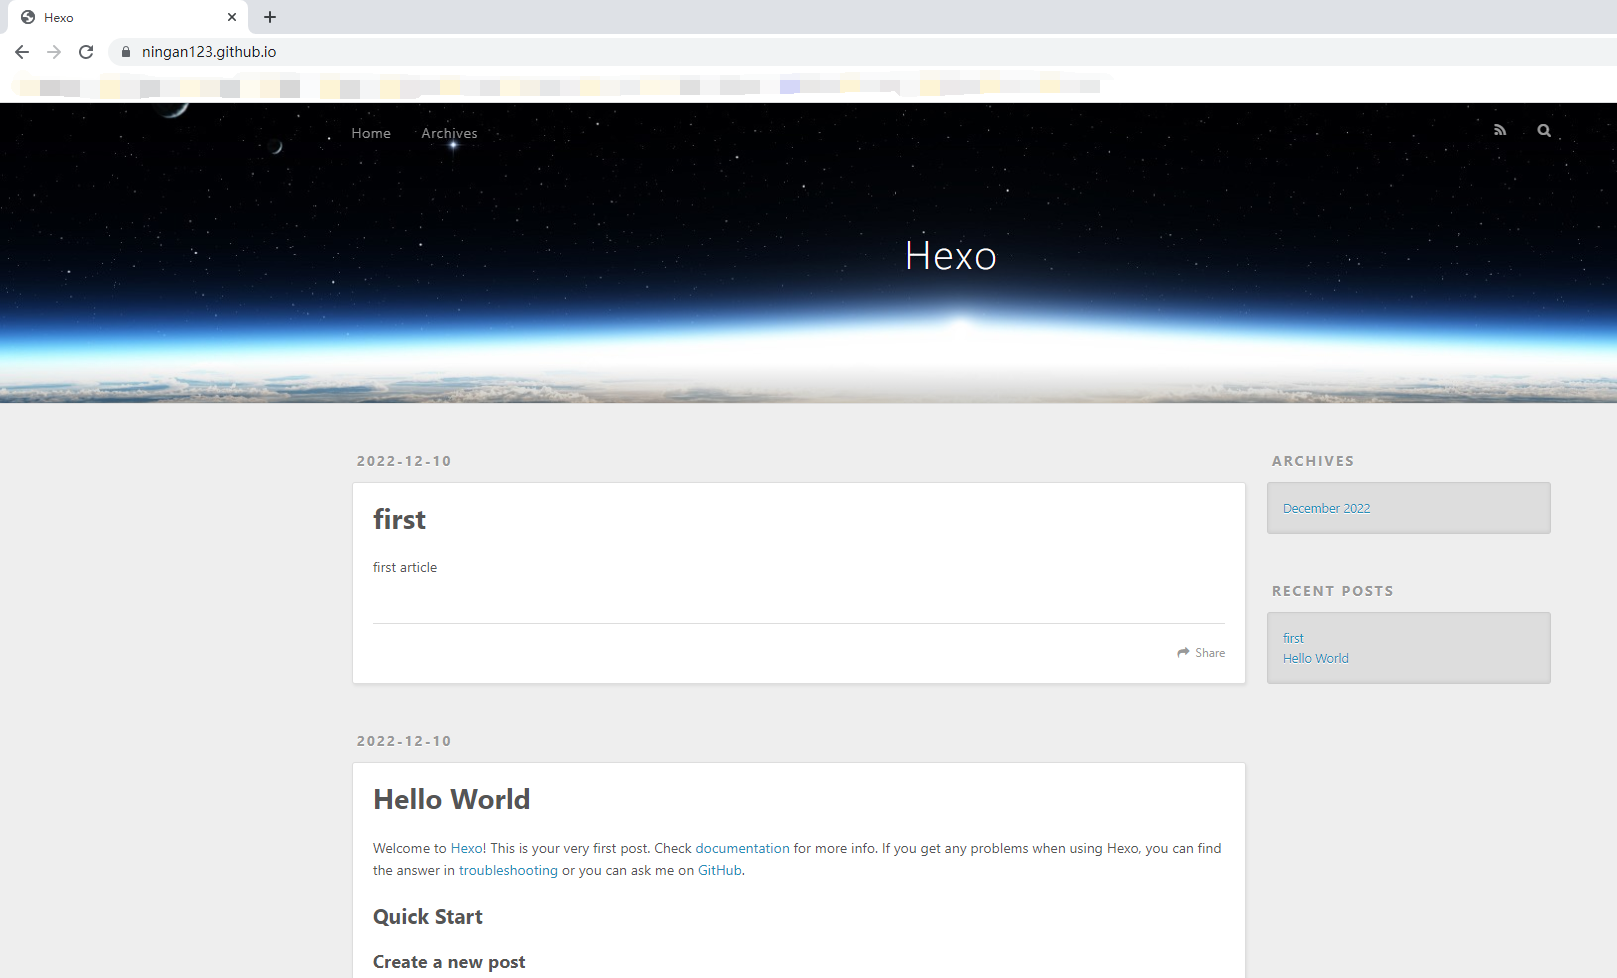
Task: Click the browser back arrow
Action: click(22, 52)
